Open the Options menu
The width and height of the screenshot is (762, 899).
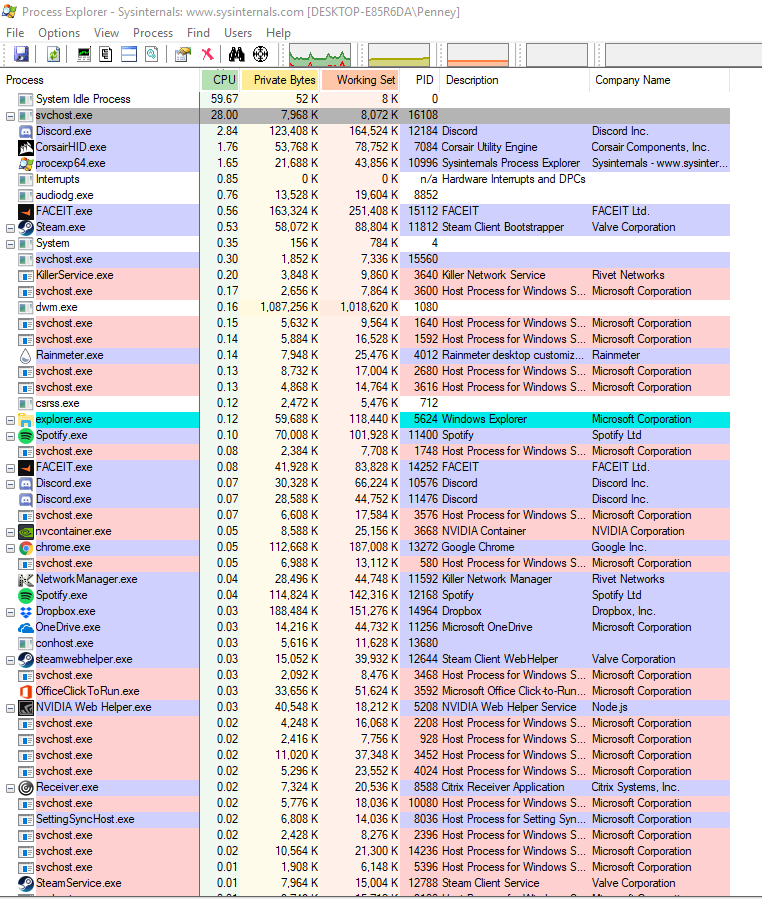[x=59, y=33]
